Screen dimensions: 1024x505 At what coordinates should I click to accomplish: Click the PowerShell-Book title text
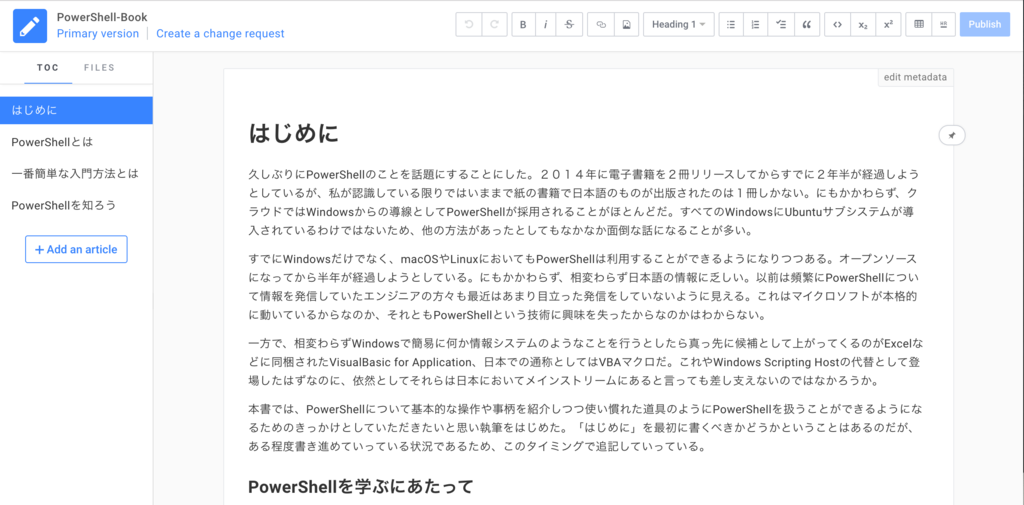(x=102, y=17)
